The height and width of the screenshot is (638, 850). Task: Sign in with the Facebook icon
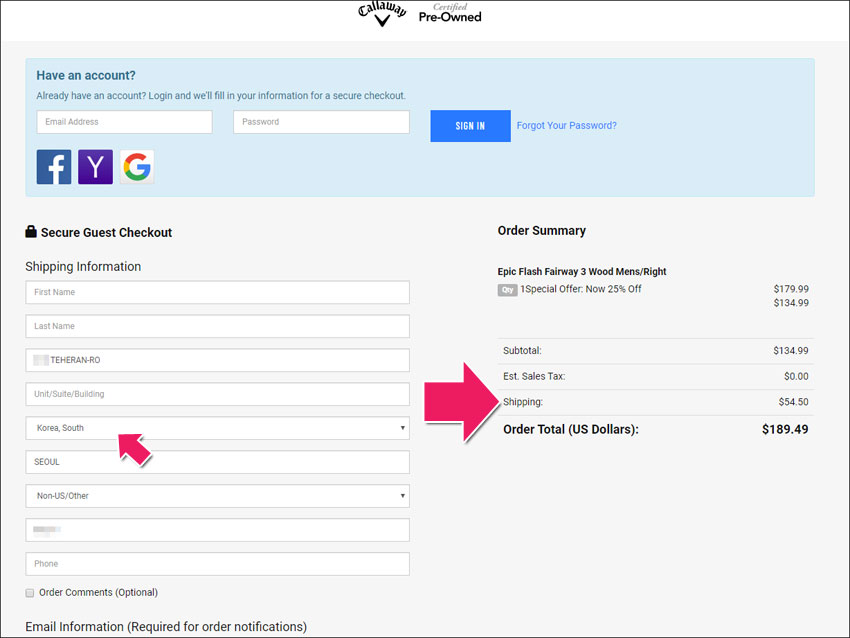[x=54, y=167]
